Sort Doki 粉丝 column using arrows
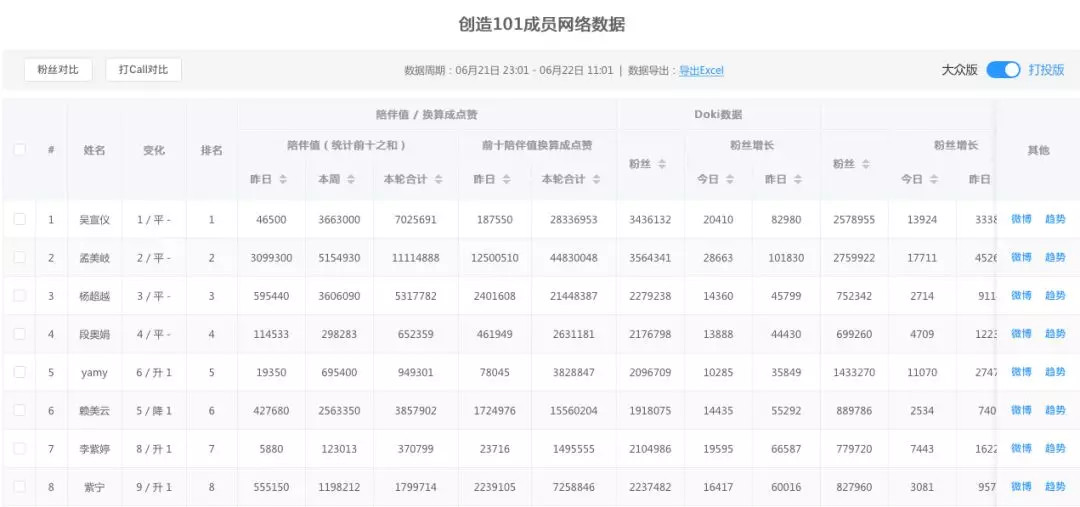1080x507 pixels. click(662, 164)
